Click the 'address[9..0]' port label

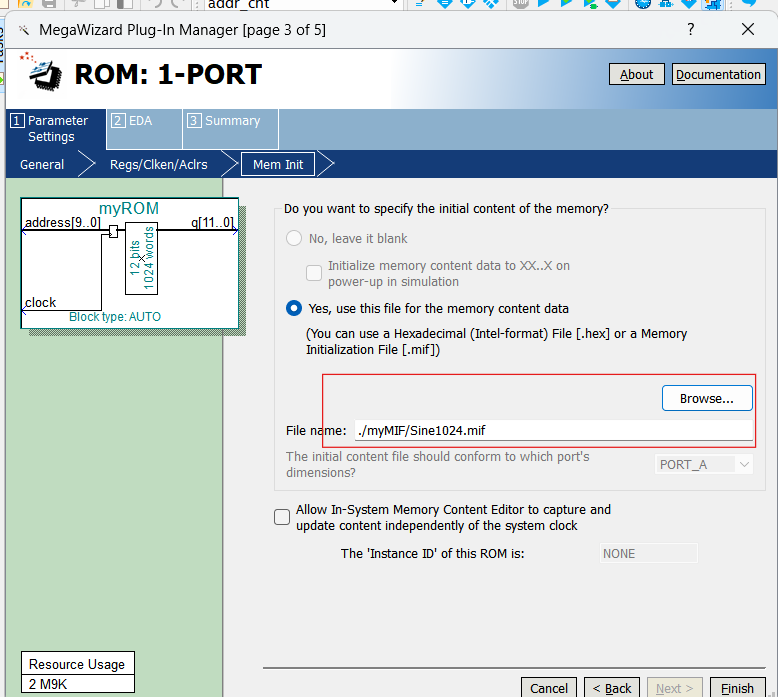(x=63, y=222)
